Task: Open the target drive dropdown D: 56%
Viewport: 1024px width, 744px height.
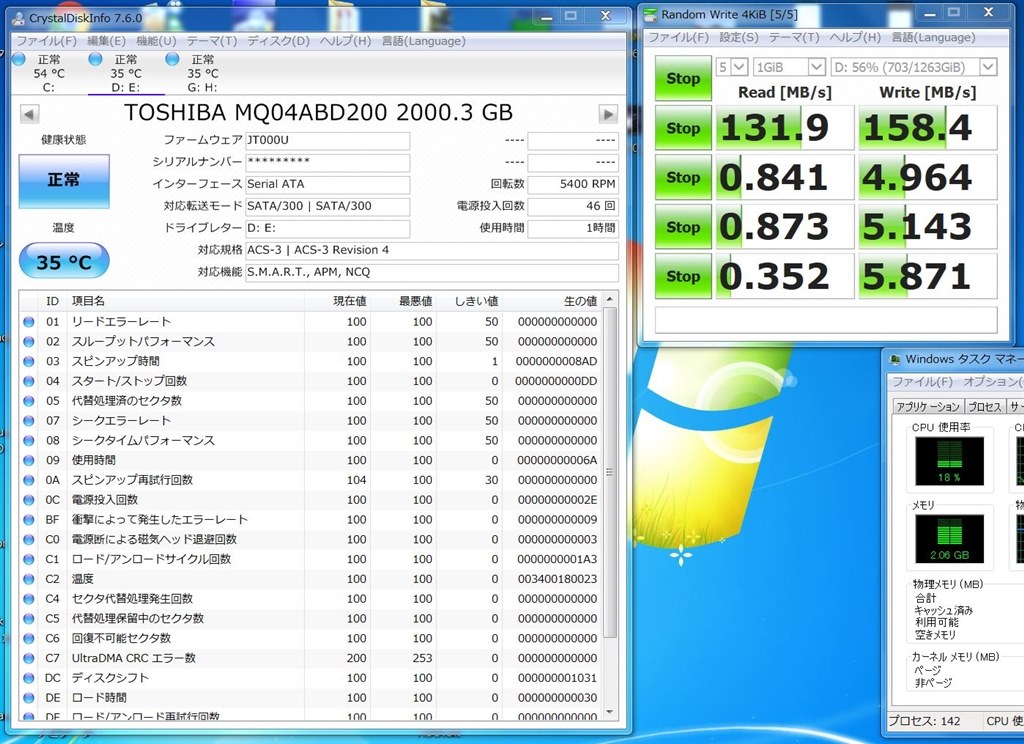Action: [914, 67]
